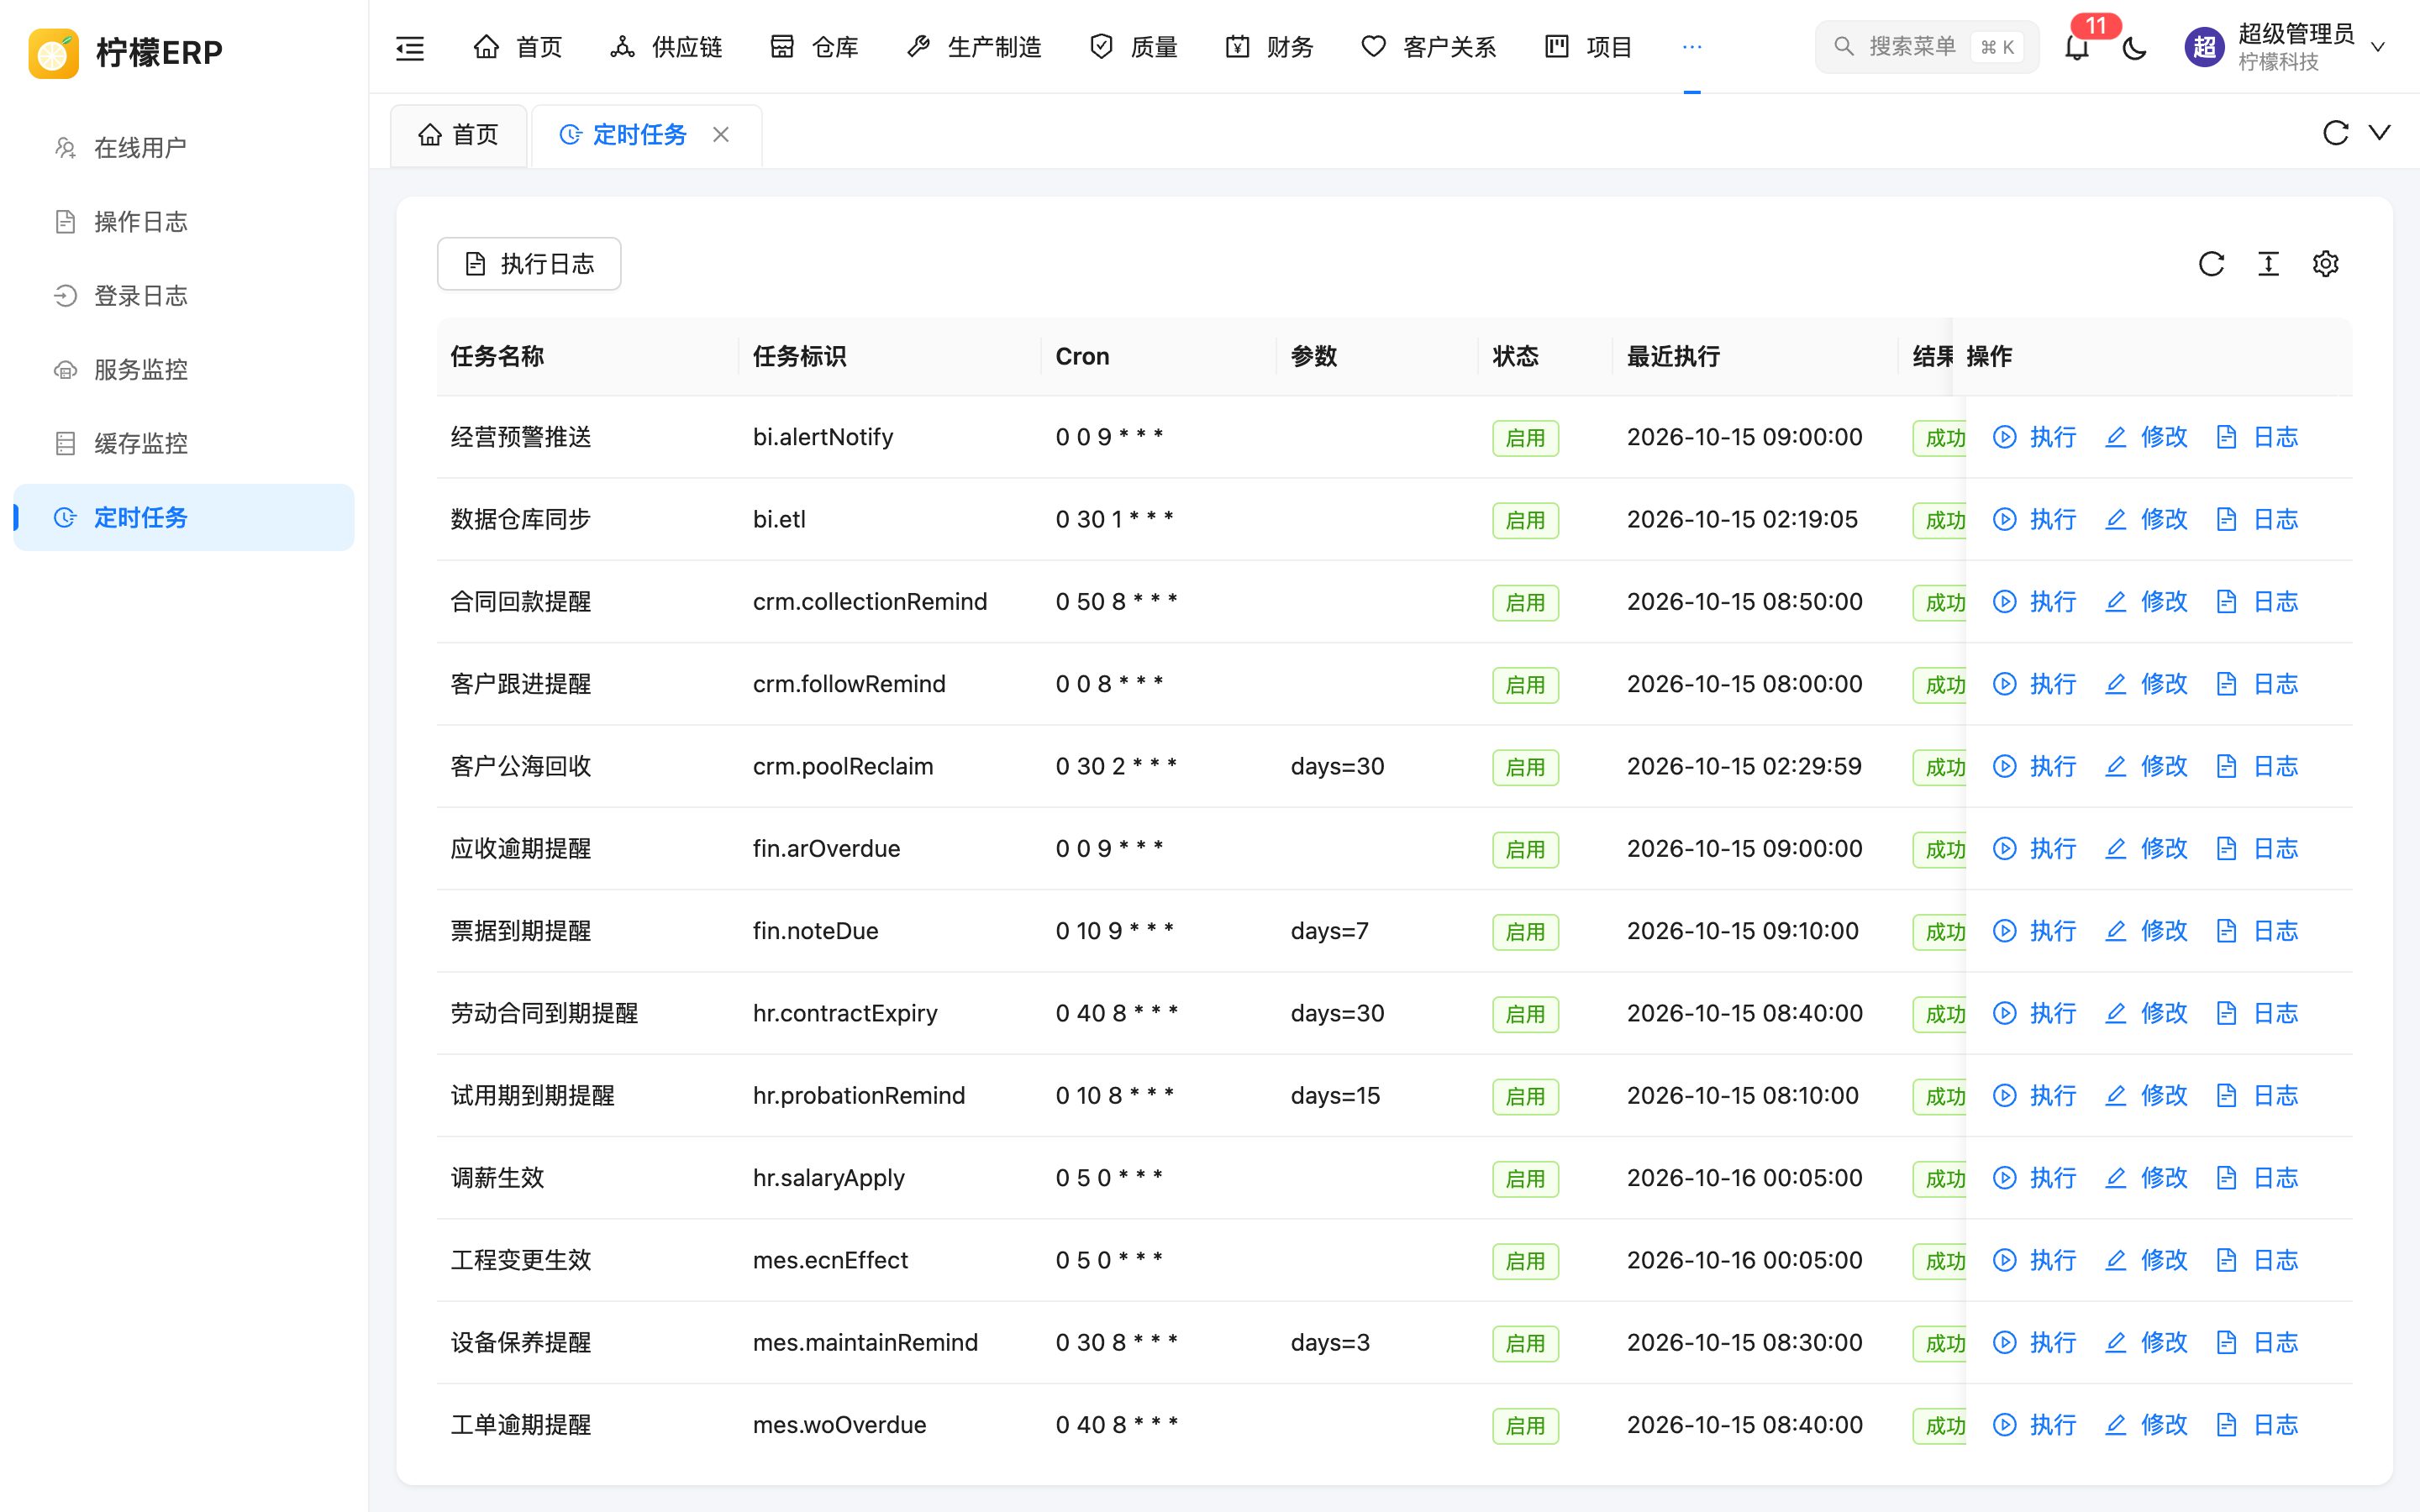Close the 定时任务 tab

pyautogui.click(x=721, y=134)
